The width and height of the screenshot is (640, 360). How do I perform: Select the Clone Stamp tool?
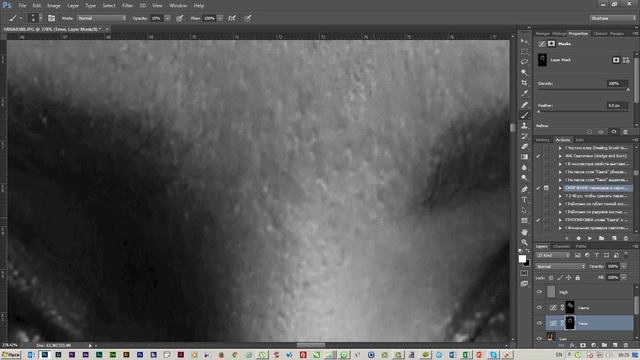(524, 126)
